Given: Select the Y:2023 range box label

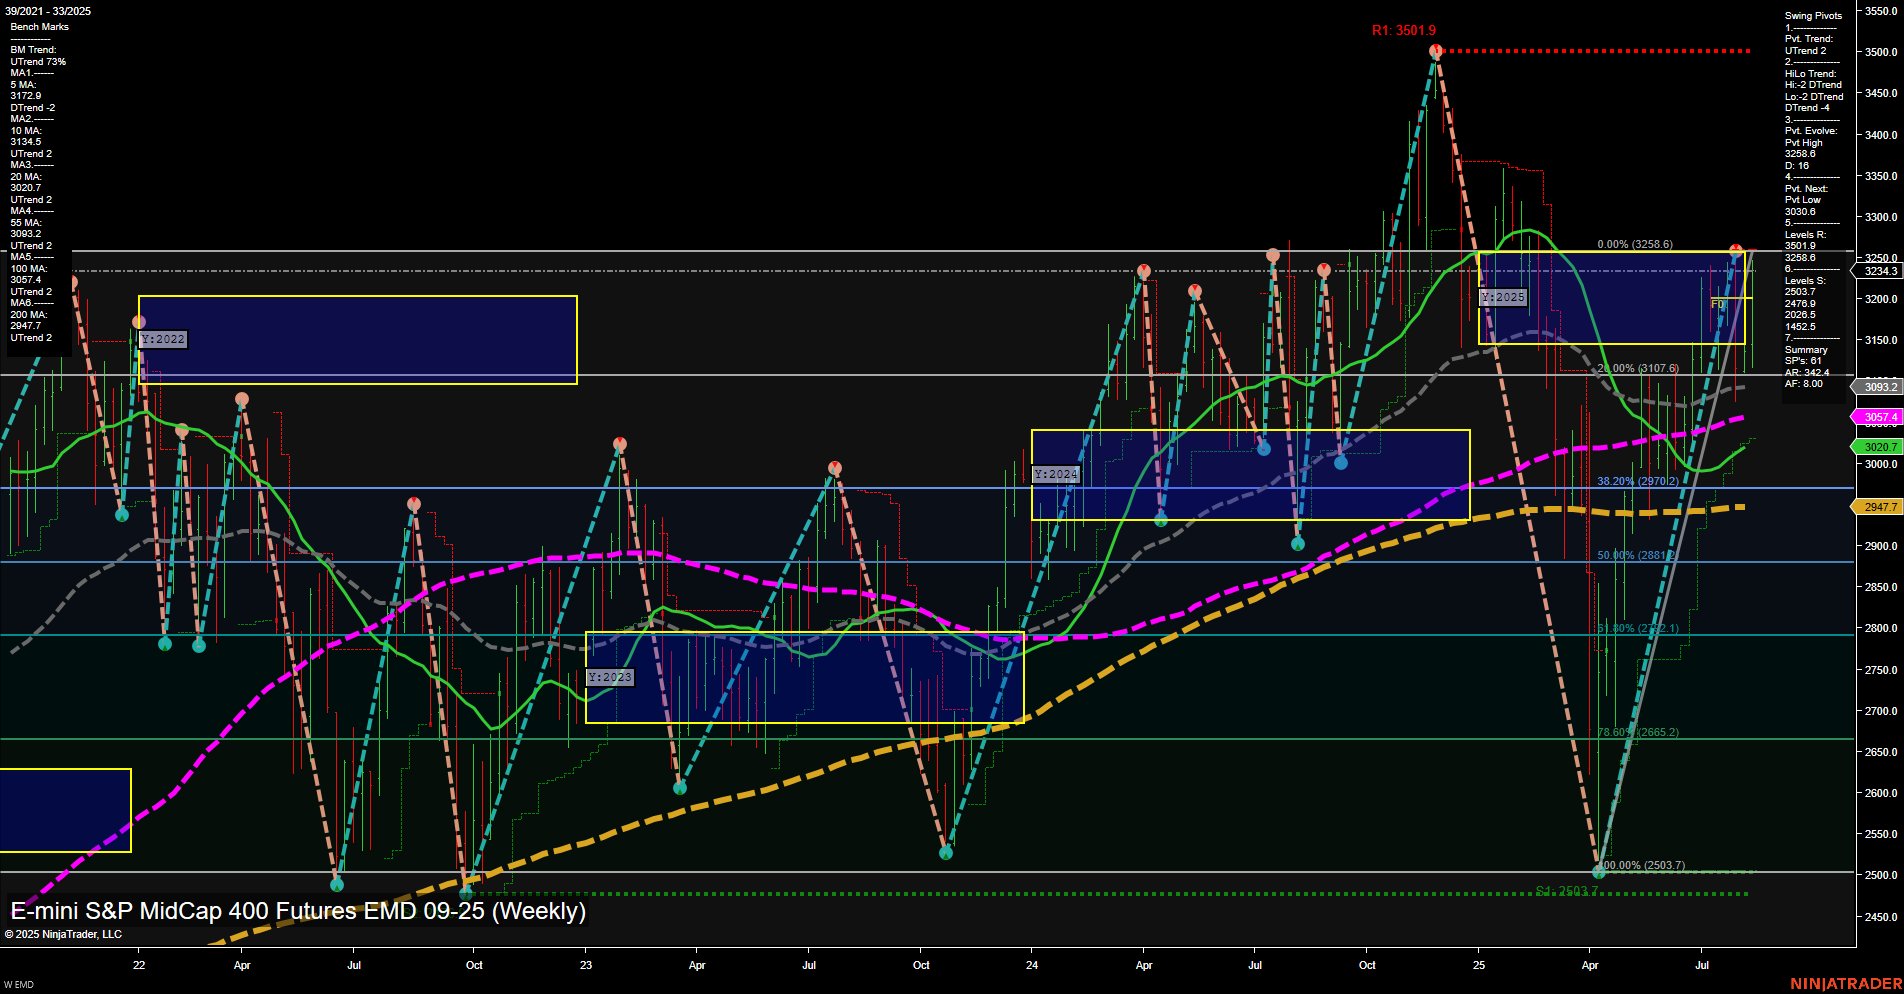Looking at the screenshot, I should point(610,677).
